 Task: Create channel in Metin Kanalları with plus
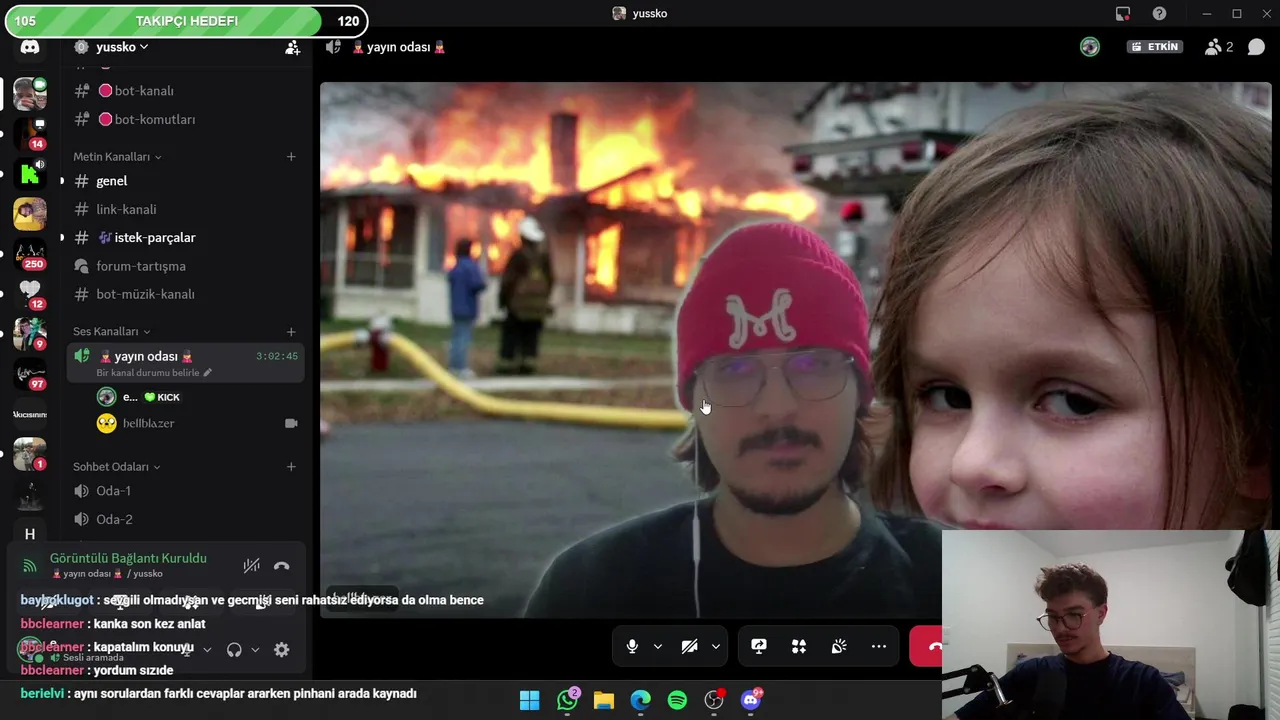(291, 157)
